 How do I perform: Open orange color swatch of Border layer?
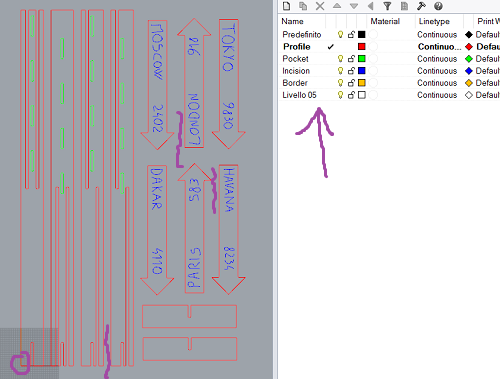click(x=362, y=83)
